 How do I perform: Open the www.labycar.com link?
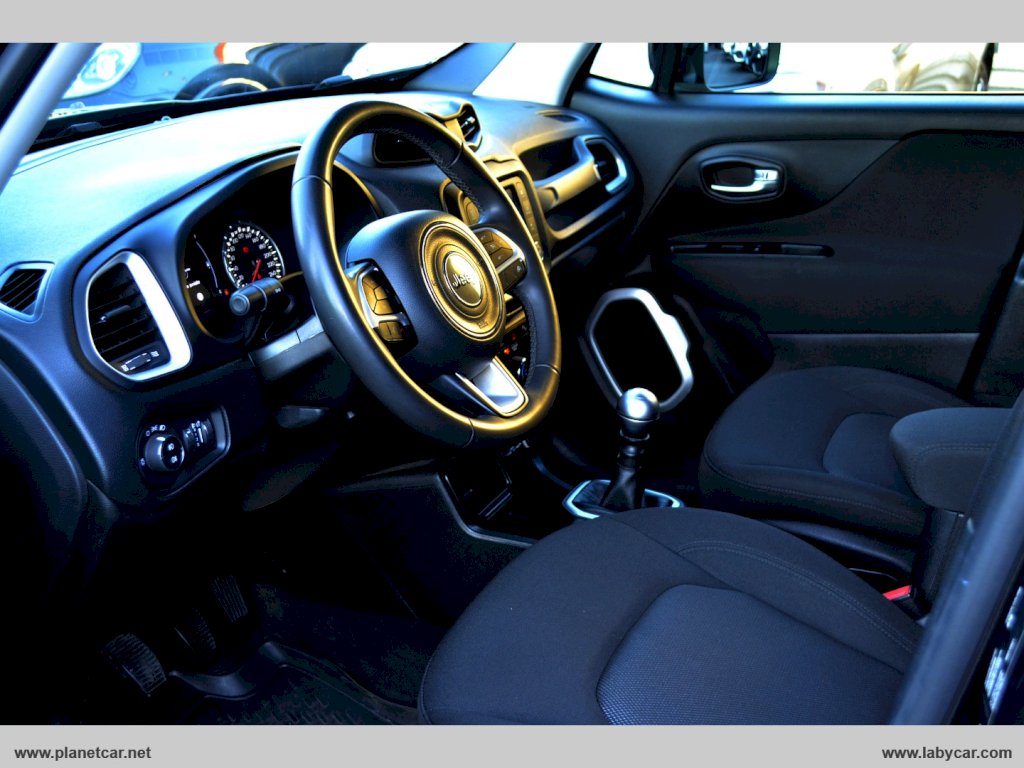[x=946, y=753]
